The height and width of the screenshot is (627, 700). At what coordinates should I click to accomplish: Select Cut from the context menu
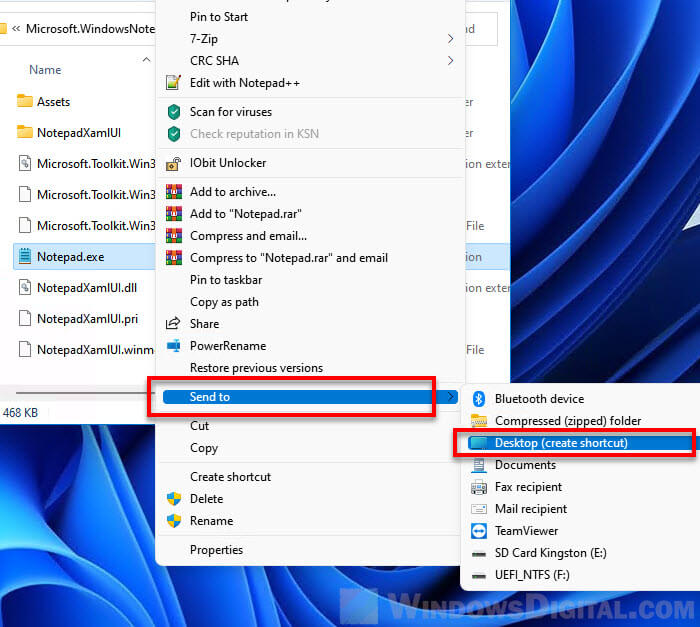click(x=199, y=426)
